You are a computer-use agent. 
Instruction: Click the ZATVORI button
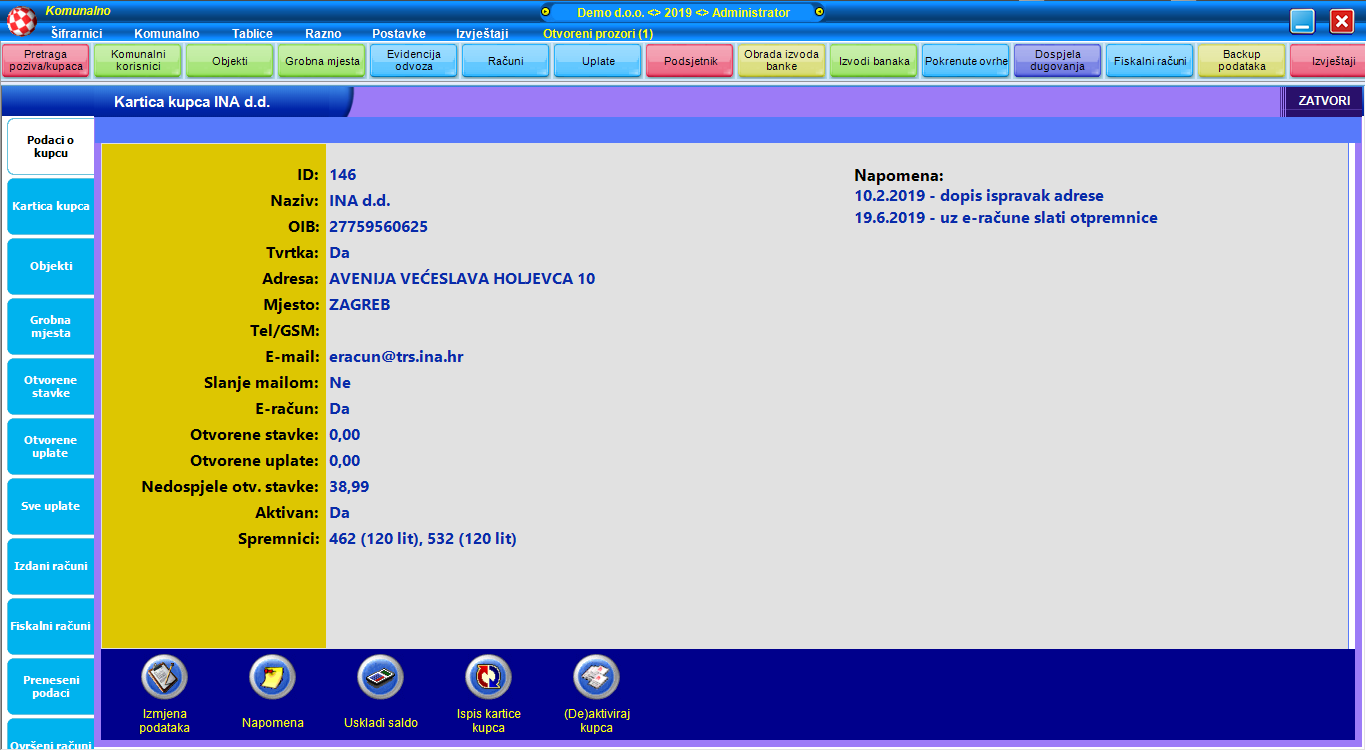tap(1323, 101)
